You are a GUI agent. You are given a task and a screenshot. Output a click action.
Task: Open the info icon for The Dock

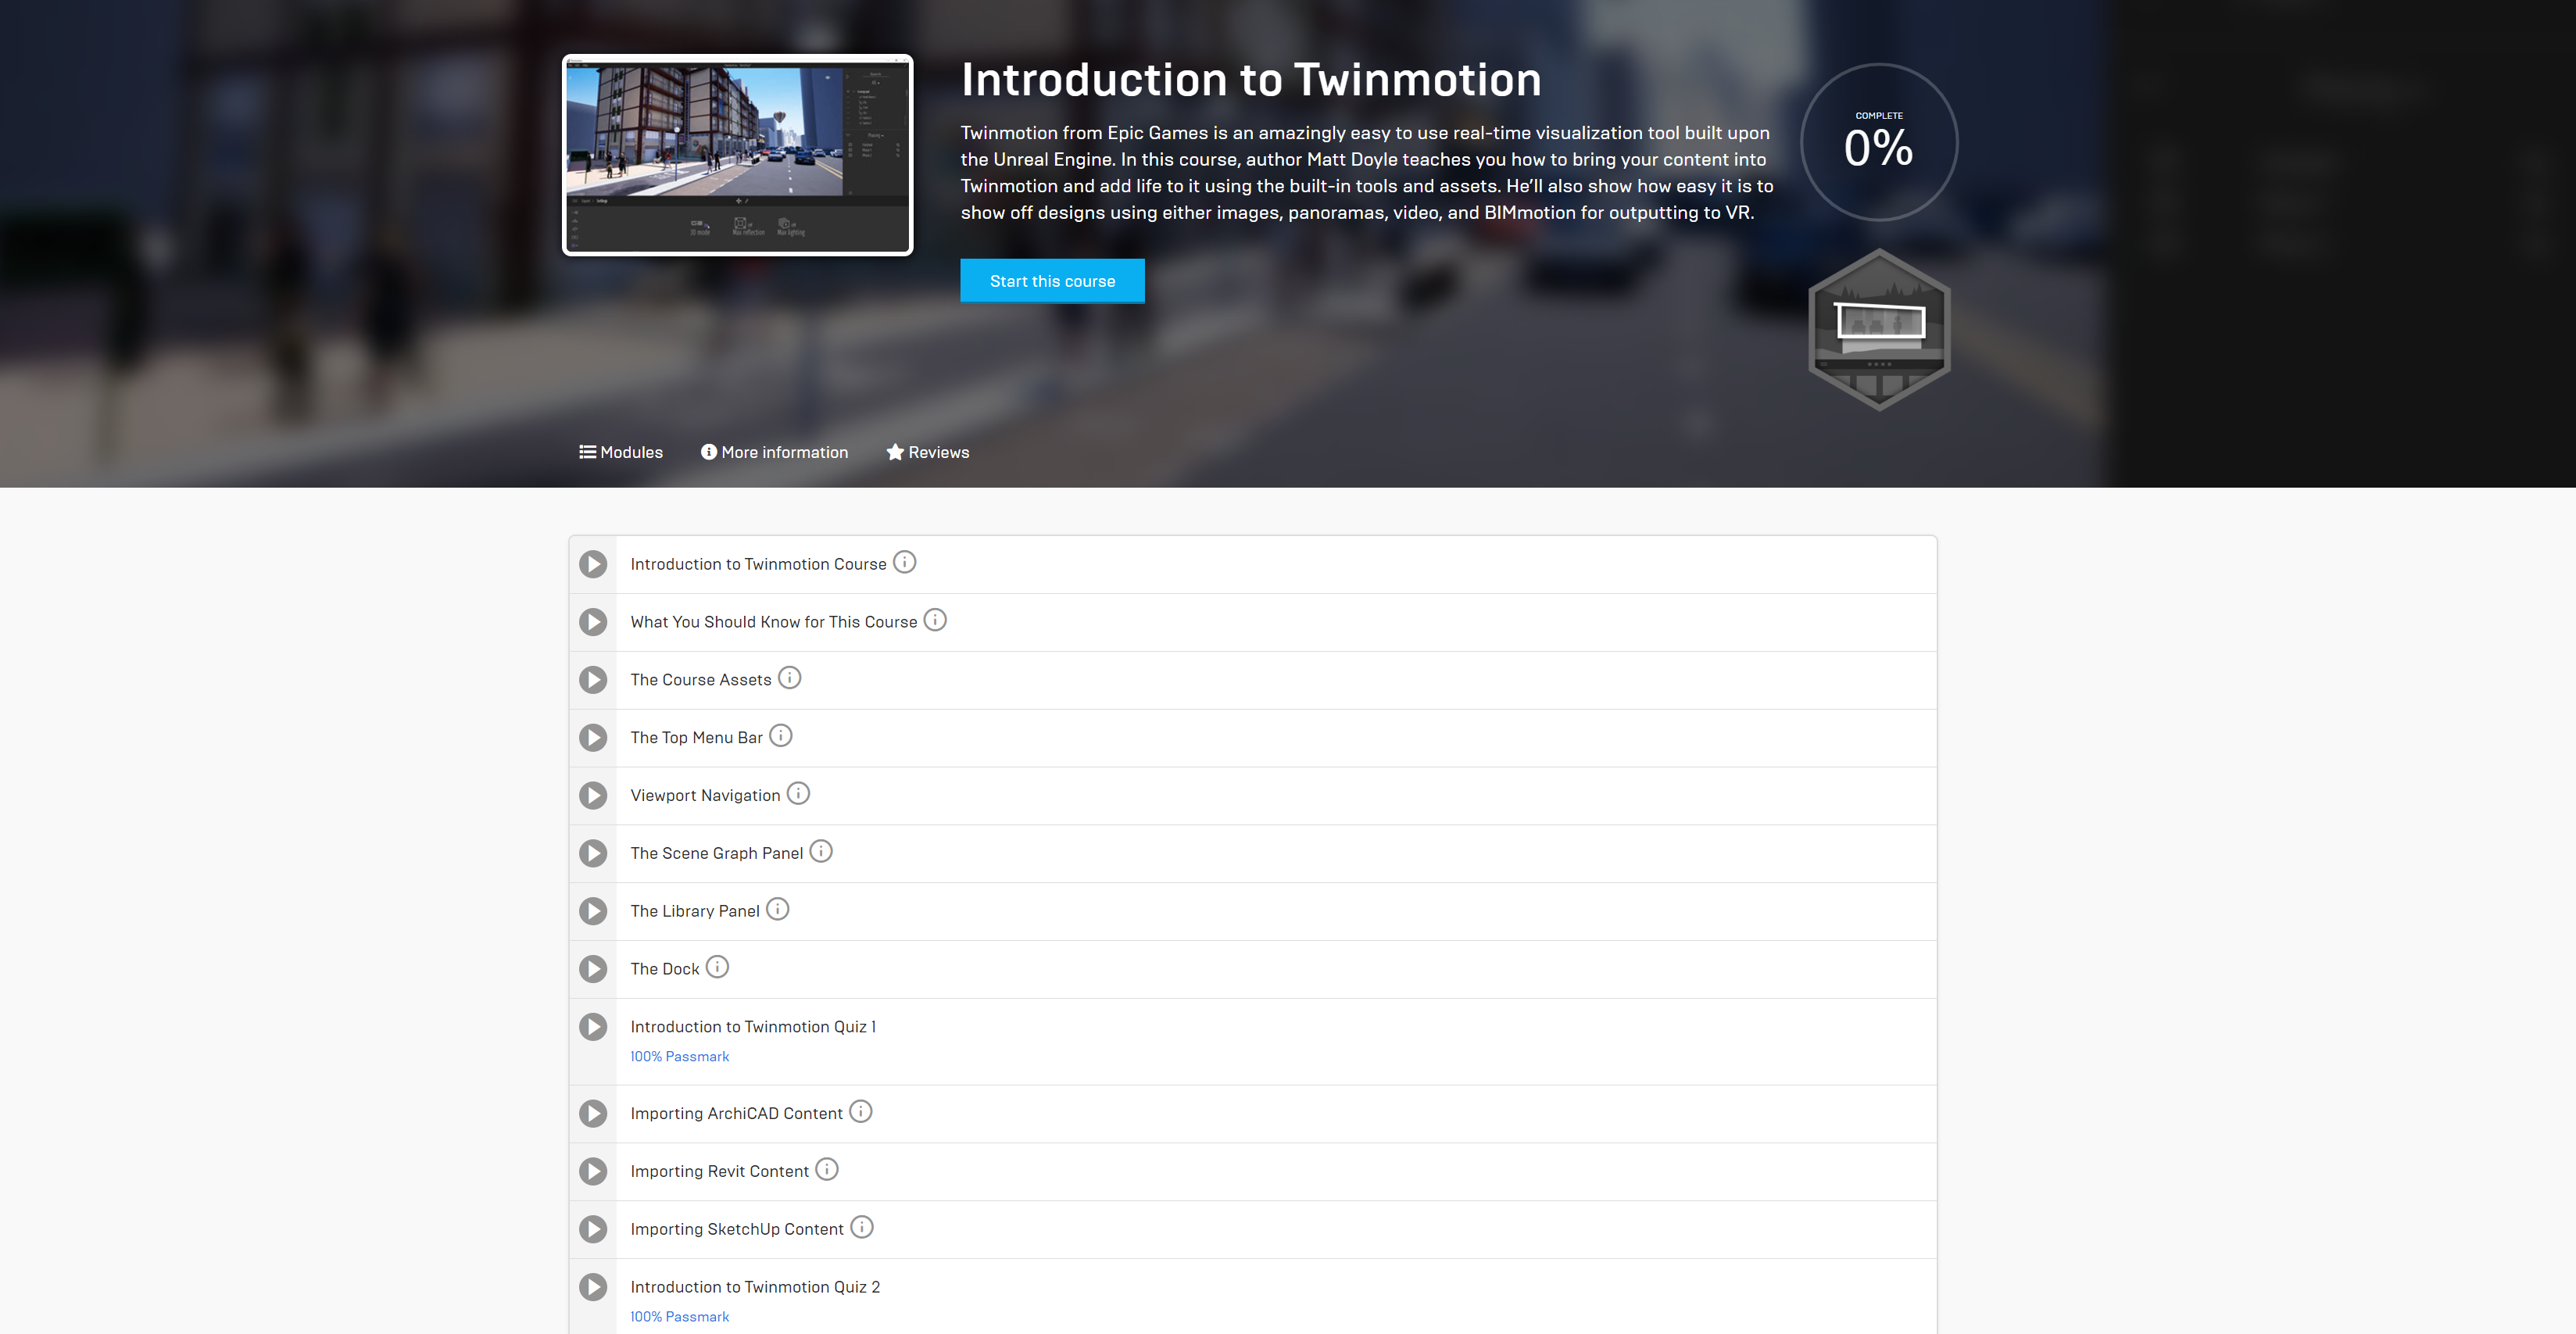pyautogui.click(x=716, y=967)
